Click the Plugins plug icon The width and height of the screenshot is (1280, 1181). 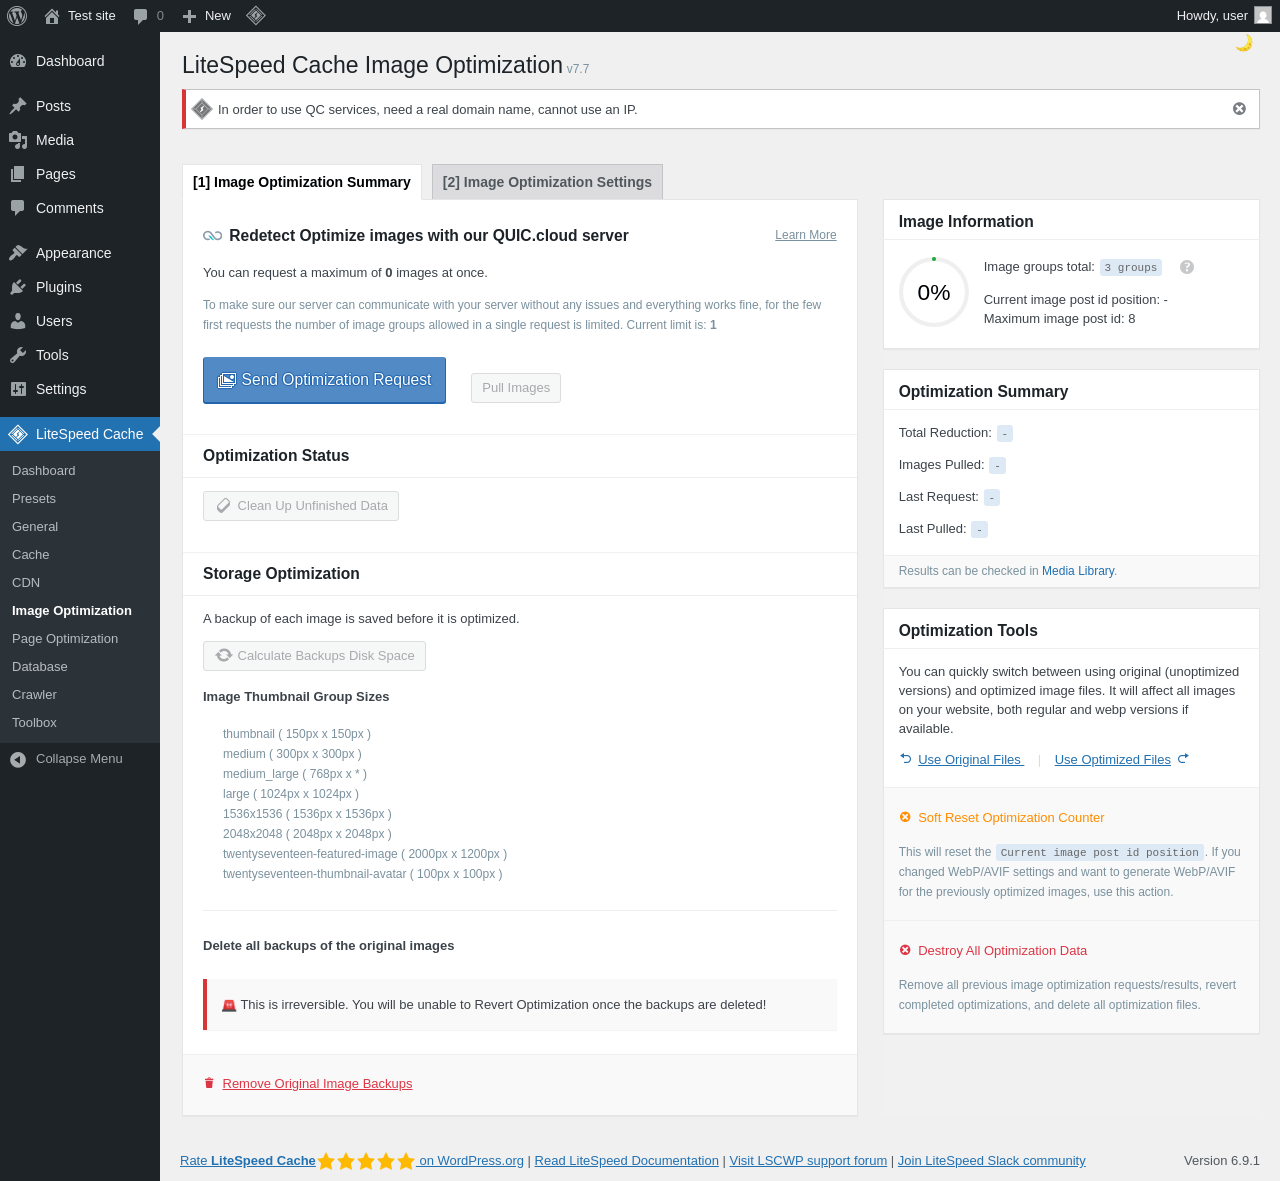(18, 287)
